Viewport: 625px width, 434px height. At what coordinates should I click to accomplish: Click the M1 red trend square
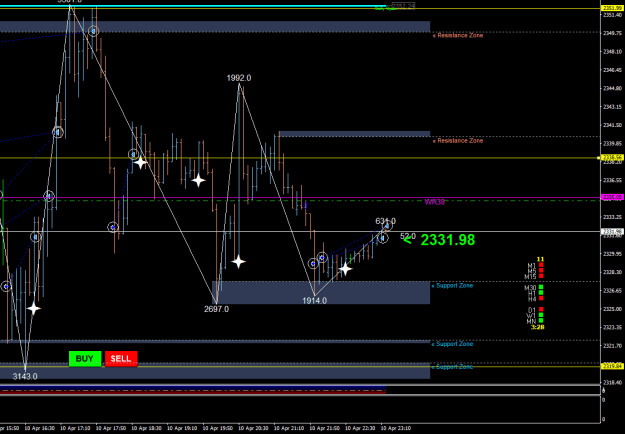pyautogui.click(x=541, y=265)
